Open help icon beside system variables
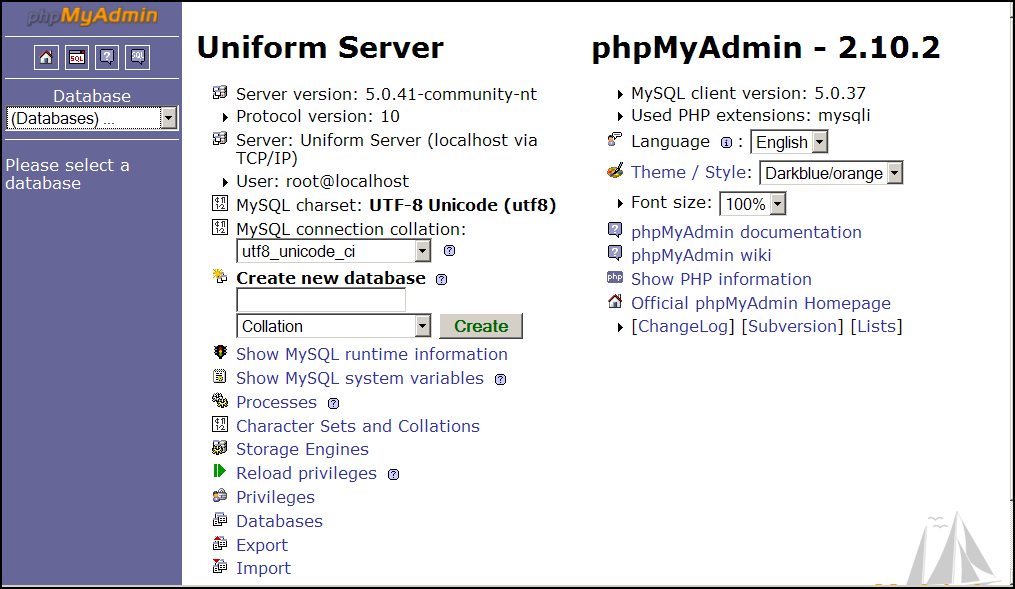Image resolution: width=1015 pixels, height=589 pixels. point(500,379)
